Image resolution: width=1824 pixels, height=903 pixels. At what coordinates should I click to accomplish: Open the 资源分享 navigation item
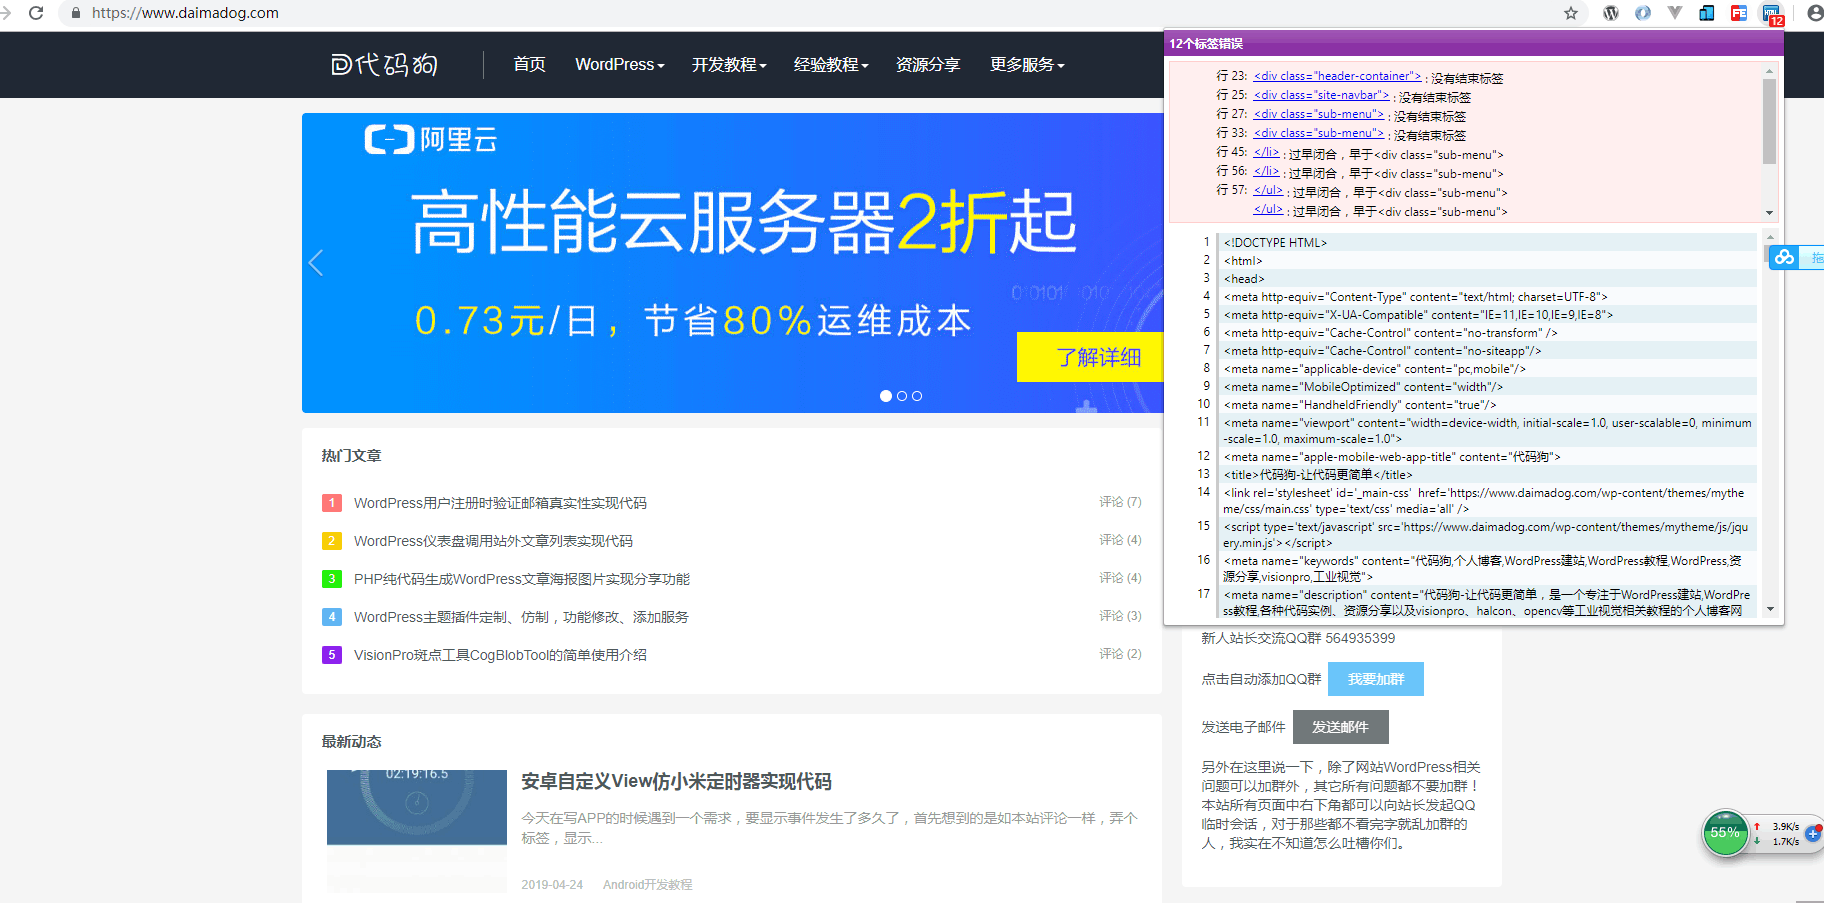[927, 65]
